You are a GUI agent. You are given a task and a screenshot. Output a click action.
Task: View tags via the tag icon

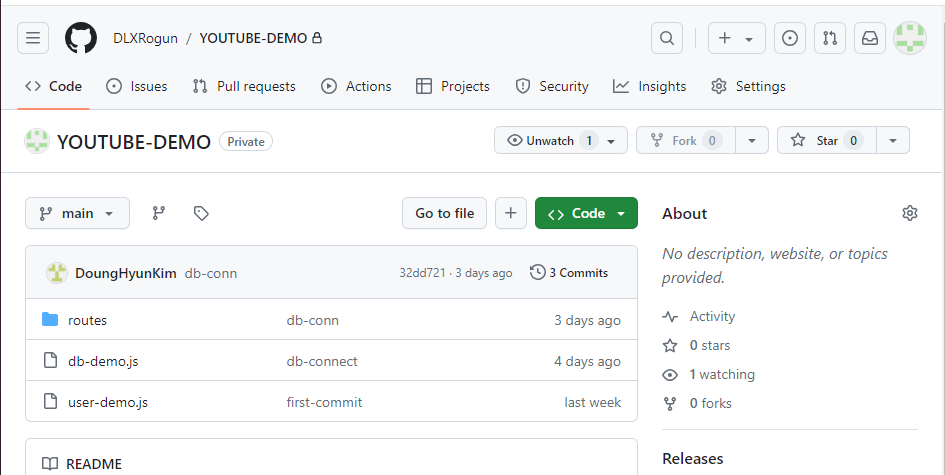click(201, 213)
